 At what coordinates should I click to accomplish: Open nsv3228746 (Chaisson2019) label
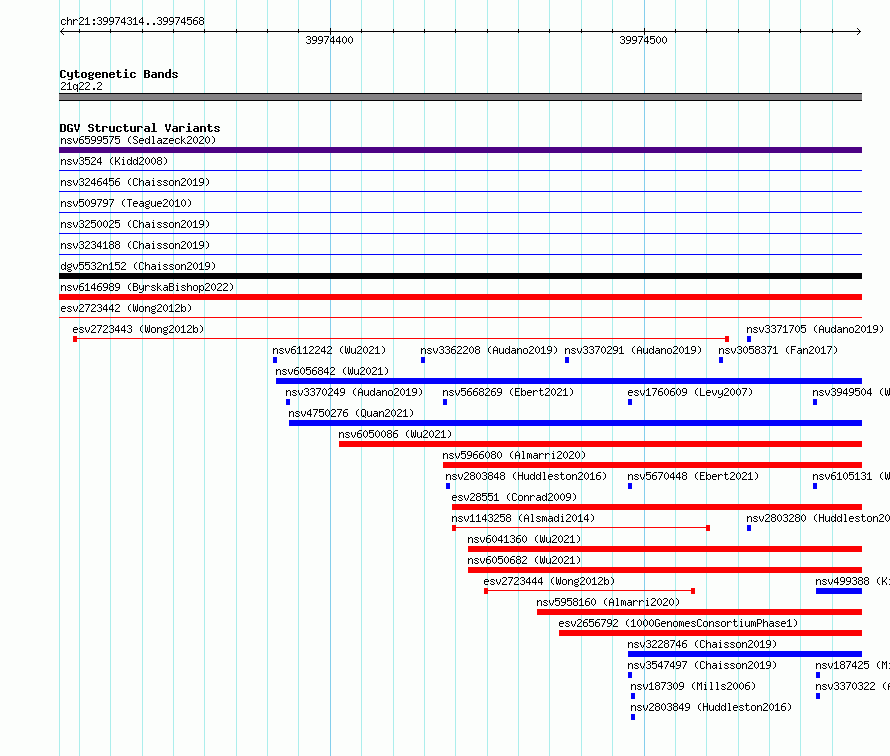(x=702, y=644)
